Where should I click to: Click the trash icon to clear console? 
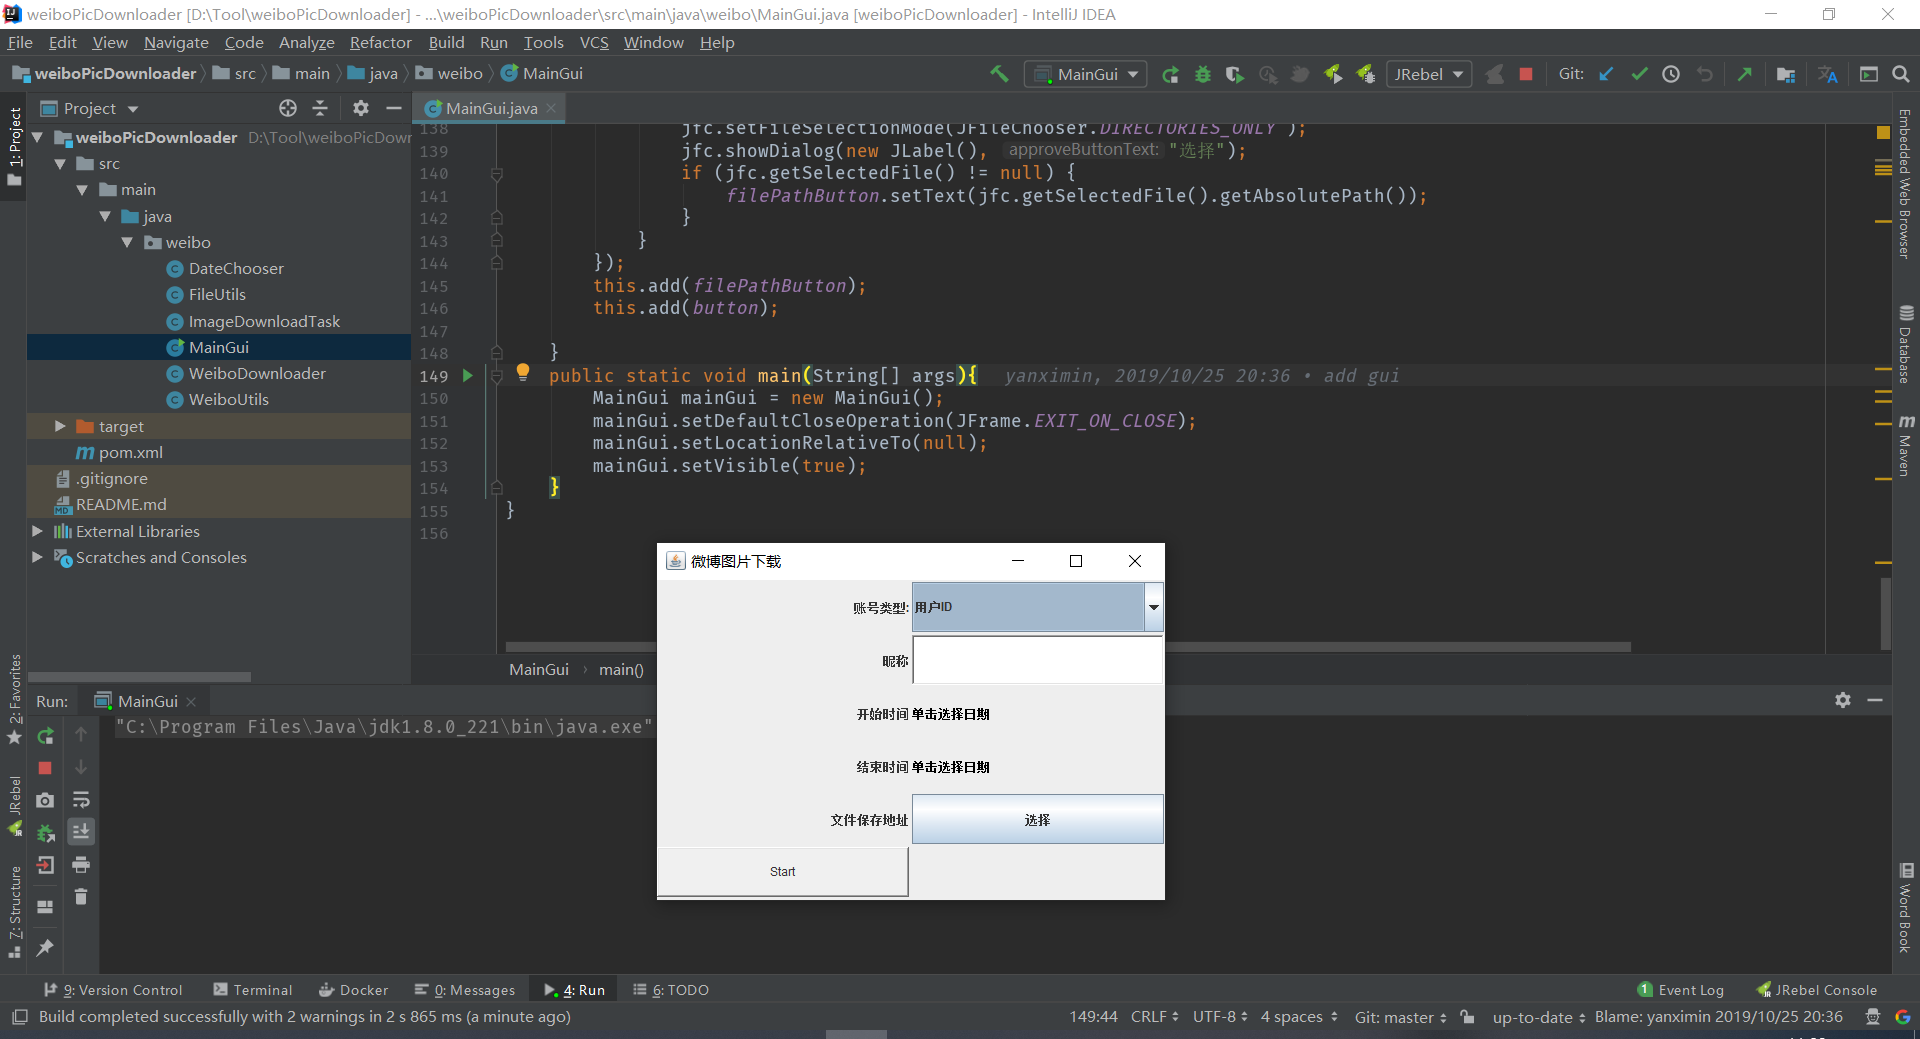tap(81, 897)
